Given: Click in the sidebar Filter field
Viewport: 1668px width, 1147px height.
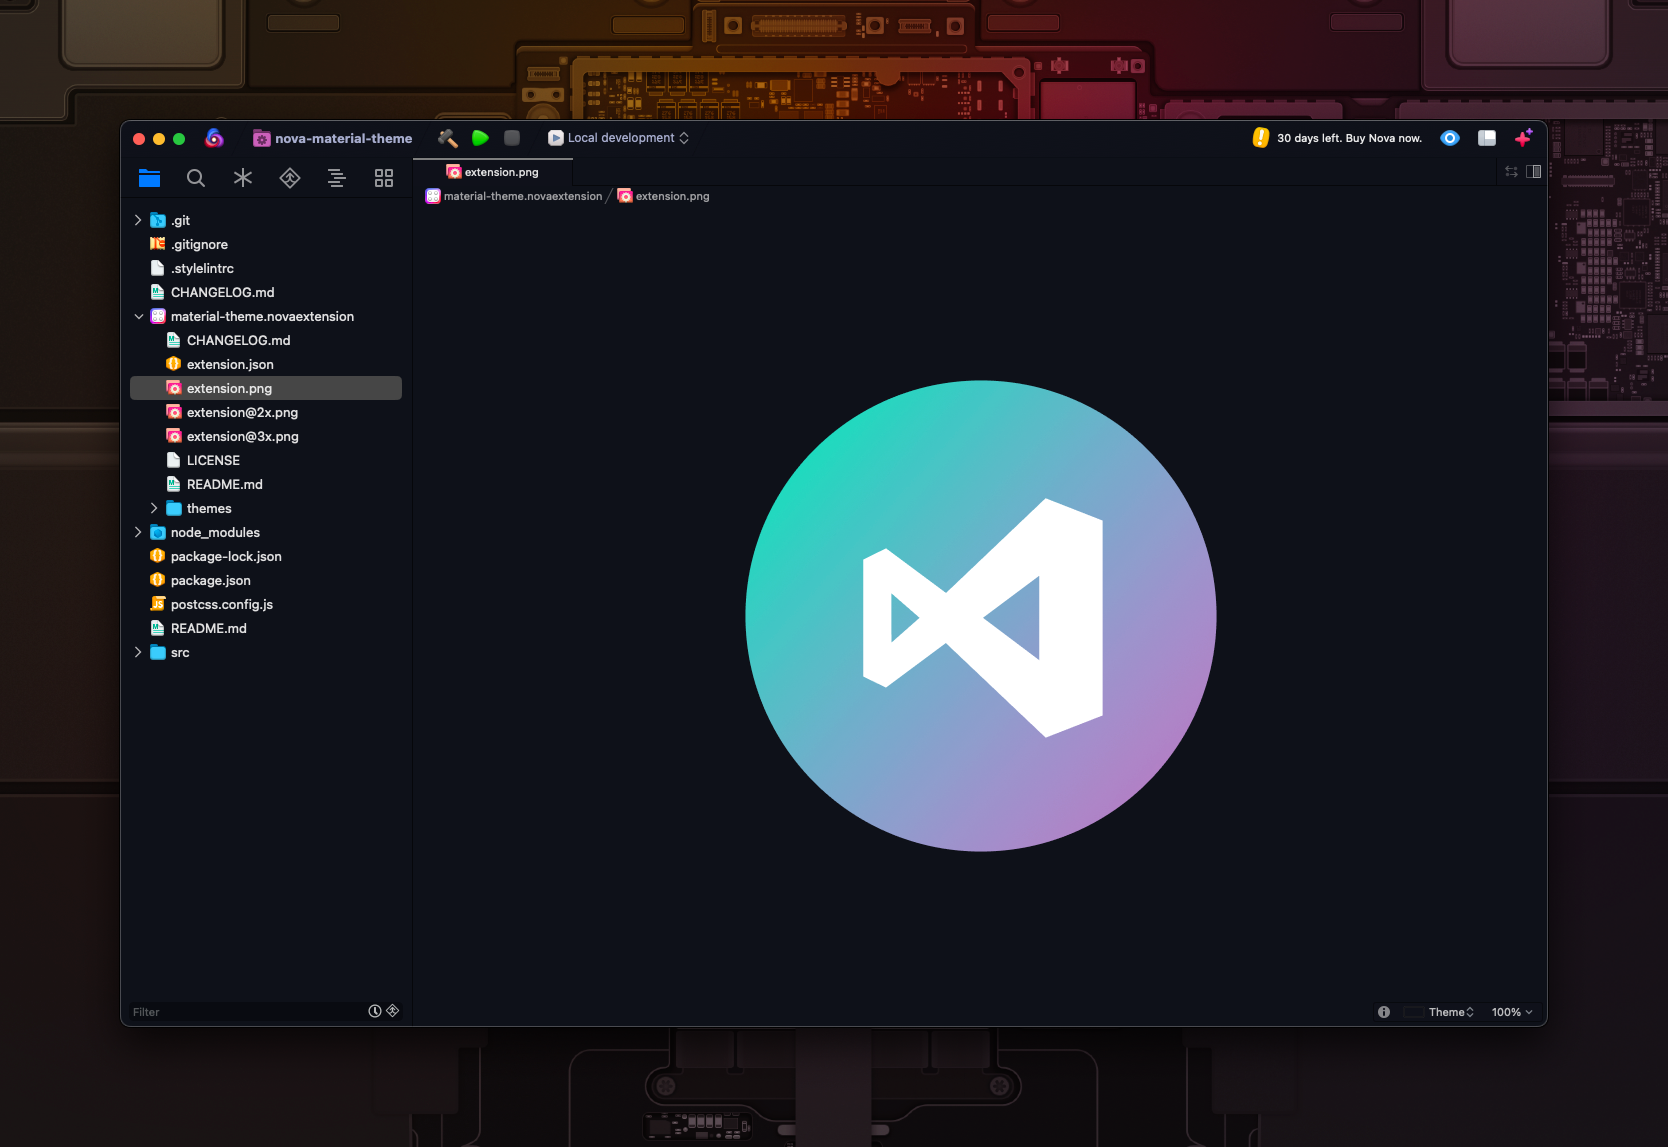Looking at the screenshot, I should pos(248,1012).
